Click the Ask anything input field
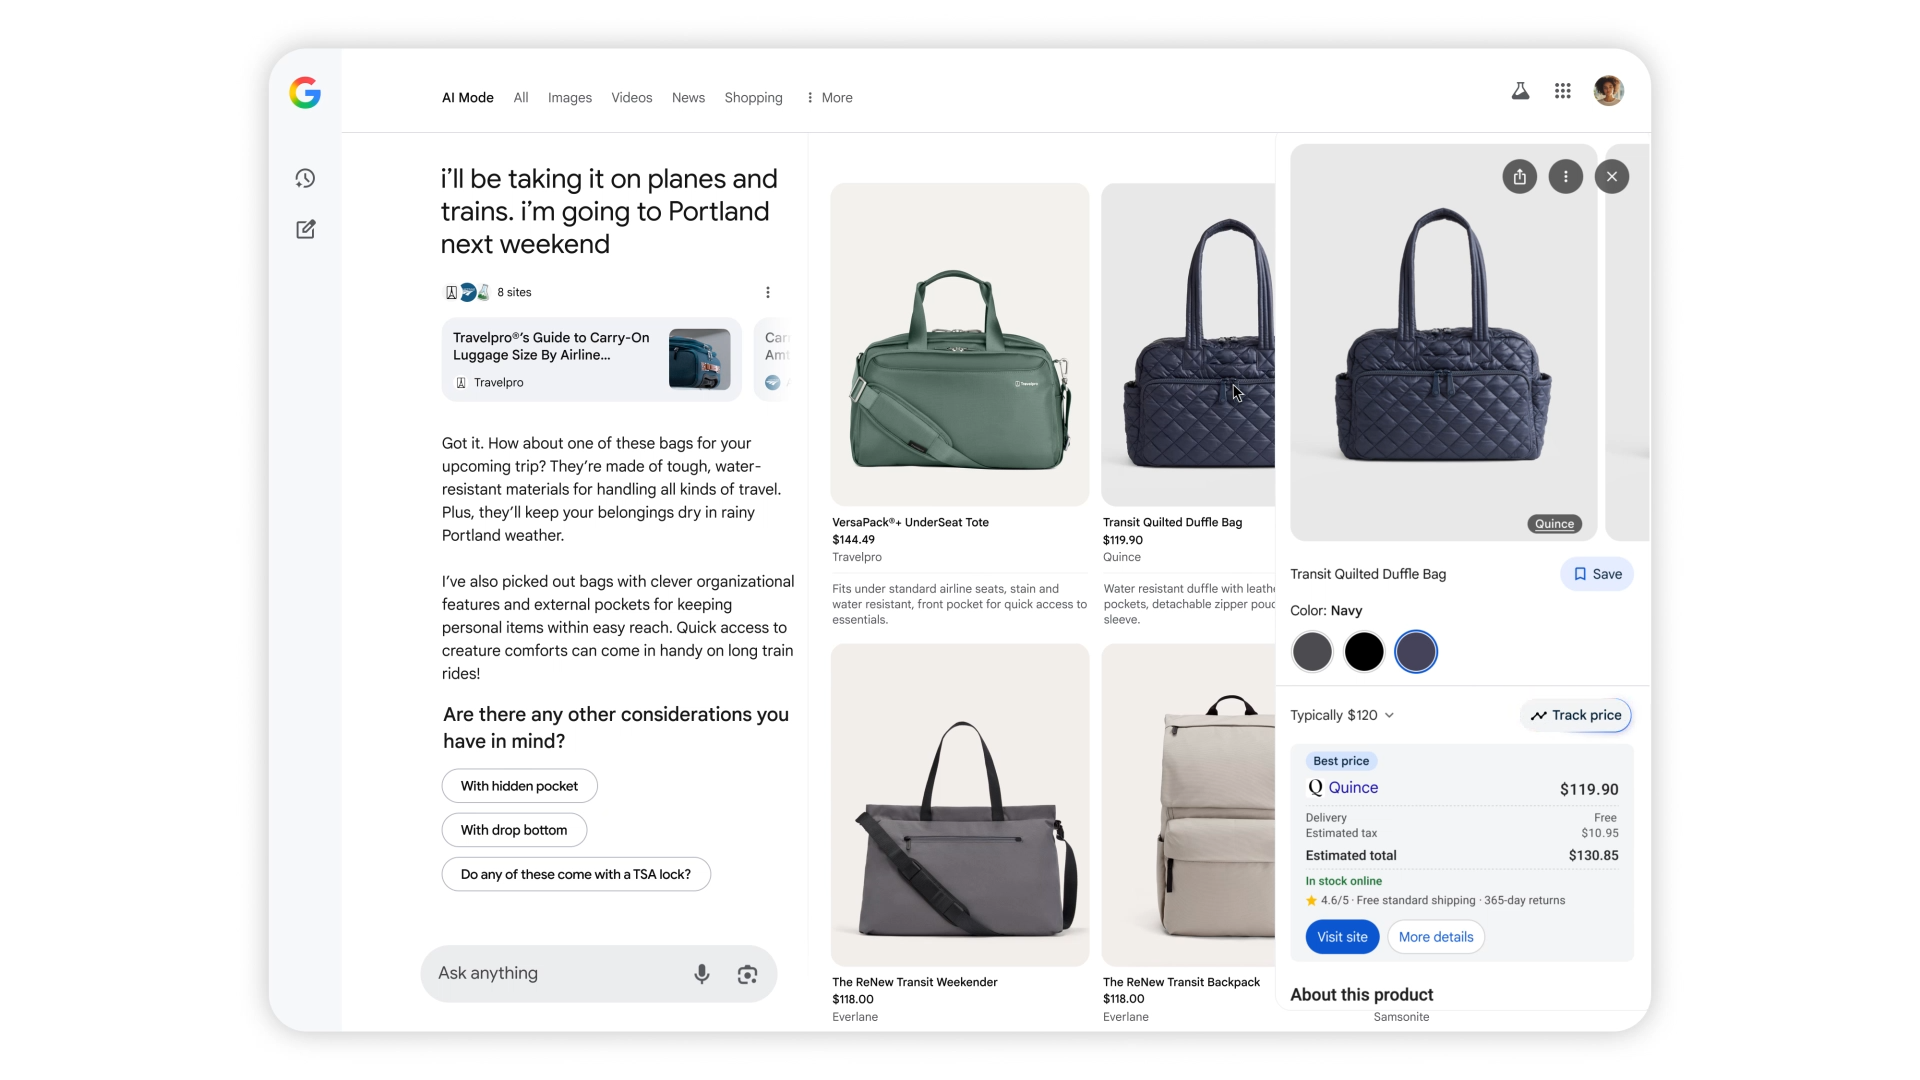Screen dimensions: 1920x1080 click(560, 974)
